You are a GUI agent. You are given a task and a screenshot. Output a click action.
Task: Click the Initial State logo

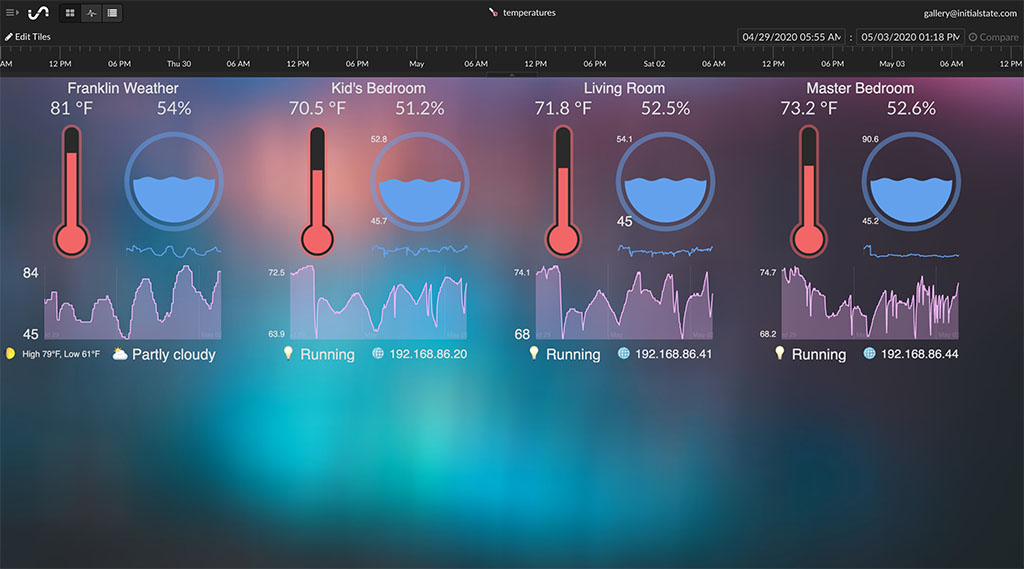[x=38, y=13]
